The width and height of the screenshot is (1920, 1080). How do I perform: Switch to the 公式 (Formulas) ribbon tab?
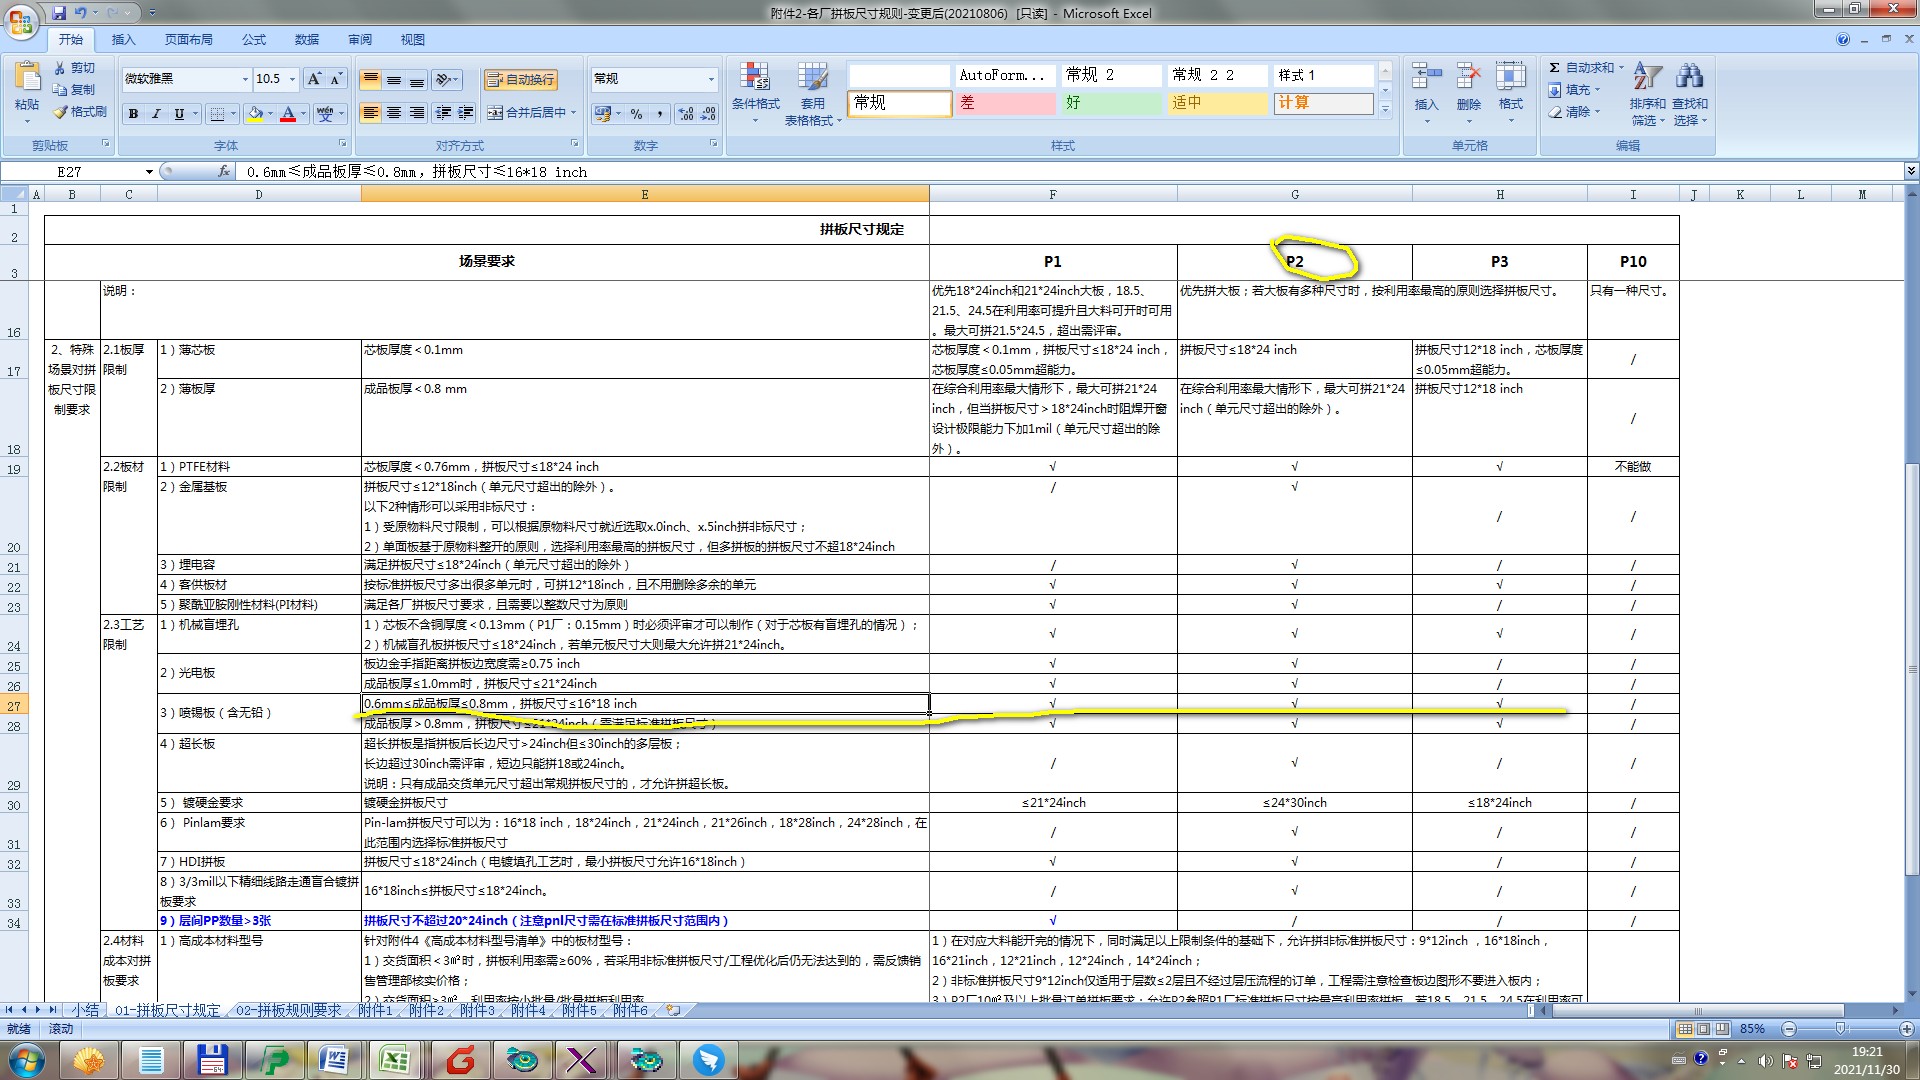(254, 40)
